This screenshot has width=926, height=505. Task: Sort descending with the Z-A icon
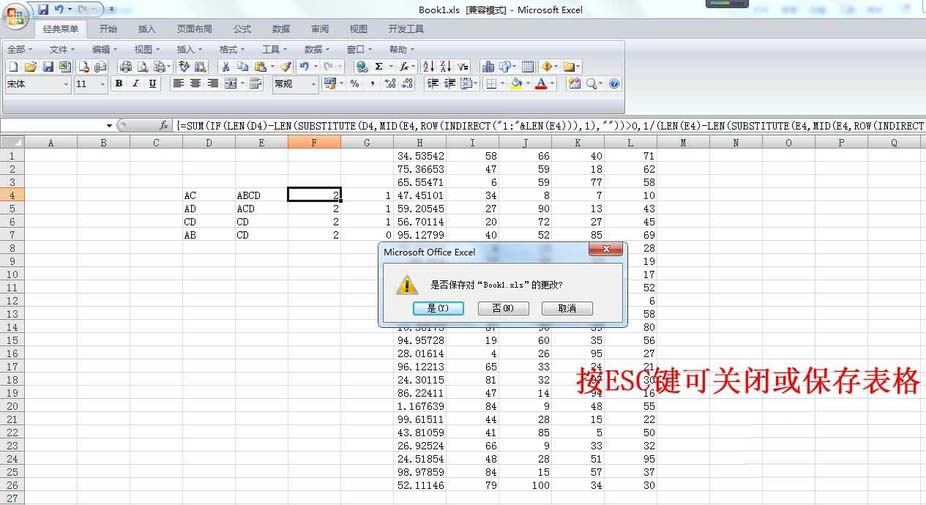pos(446,66)
